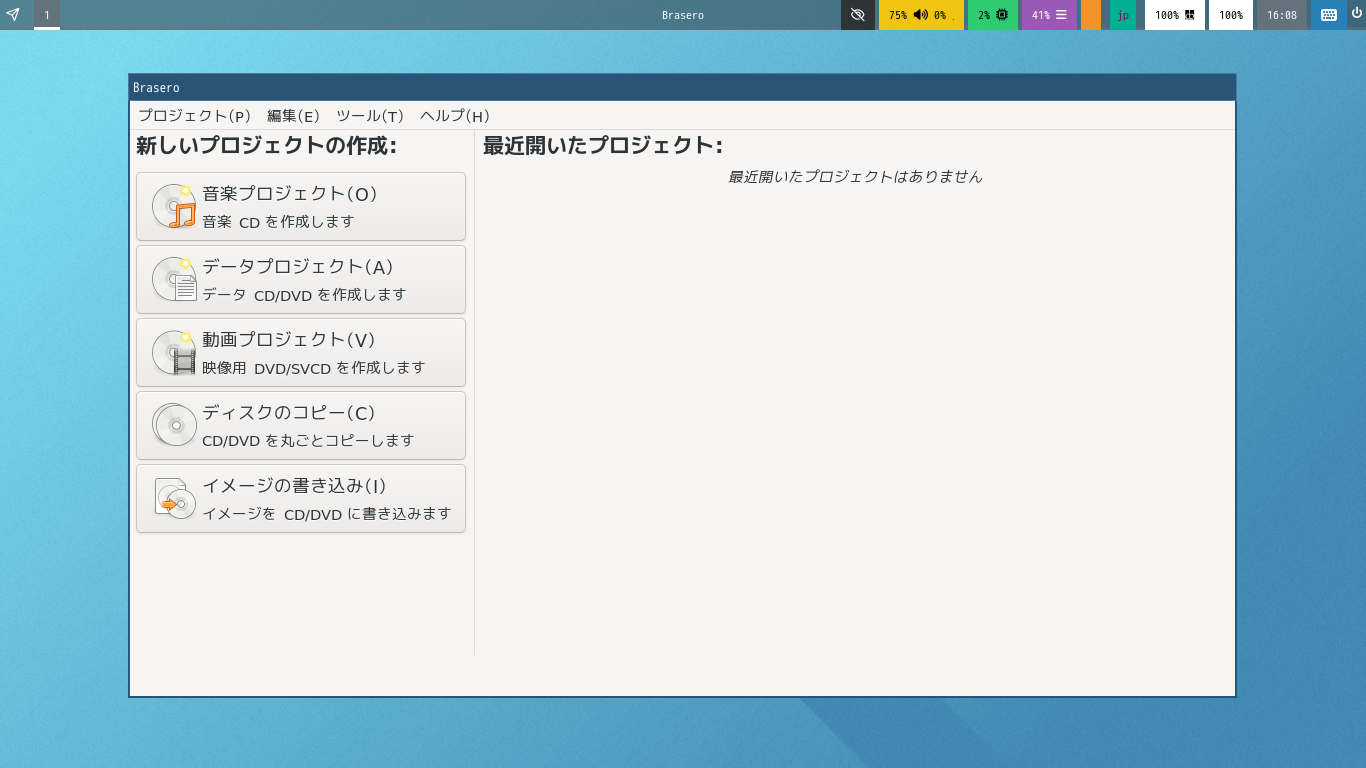Click the volume speaker icon in top bar

[921, 15]
